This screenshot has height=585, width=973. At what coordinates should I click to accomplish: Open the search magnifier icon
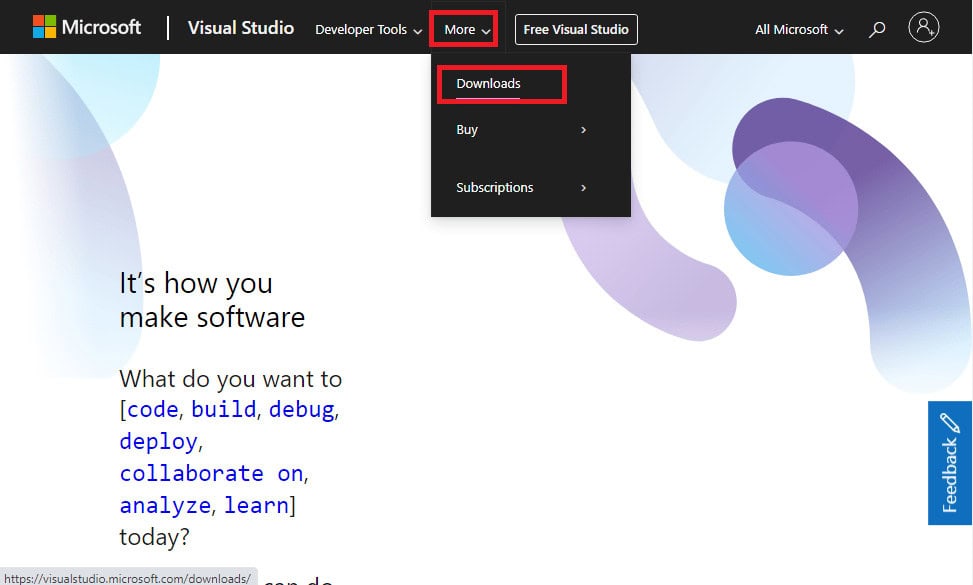[877, 29]
